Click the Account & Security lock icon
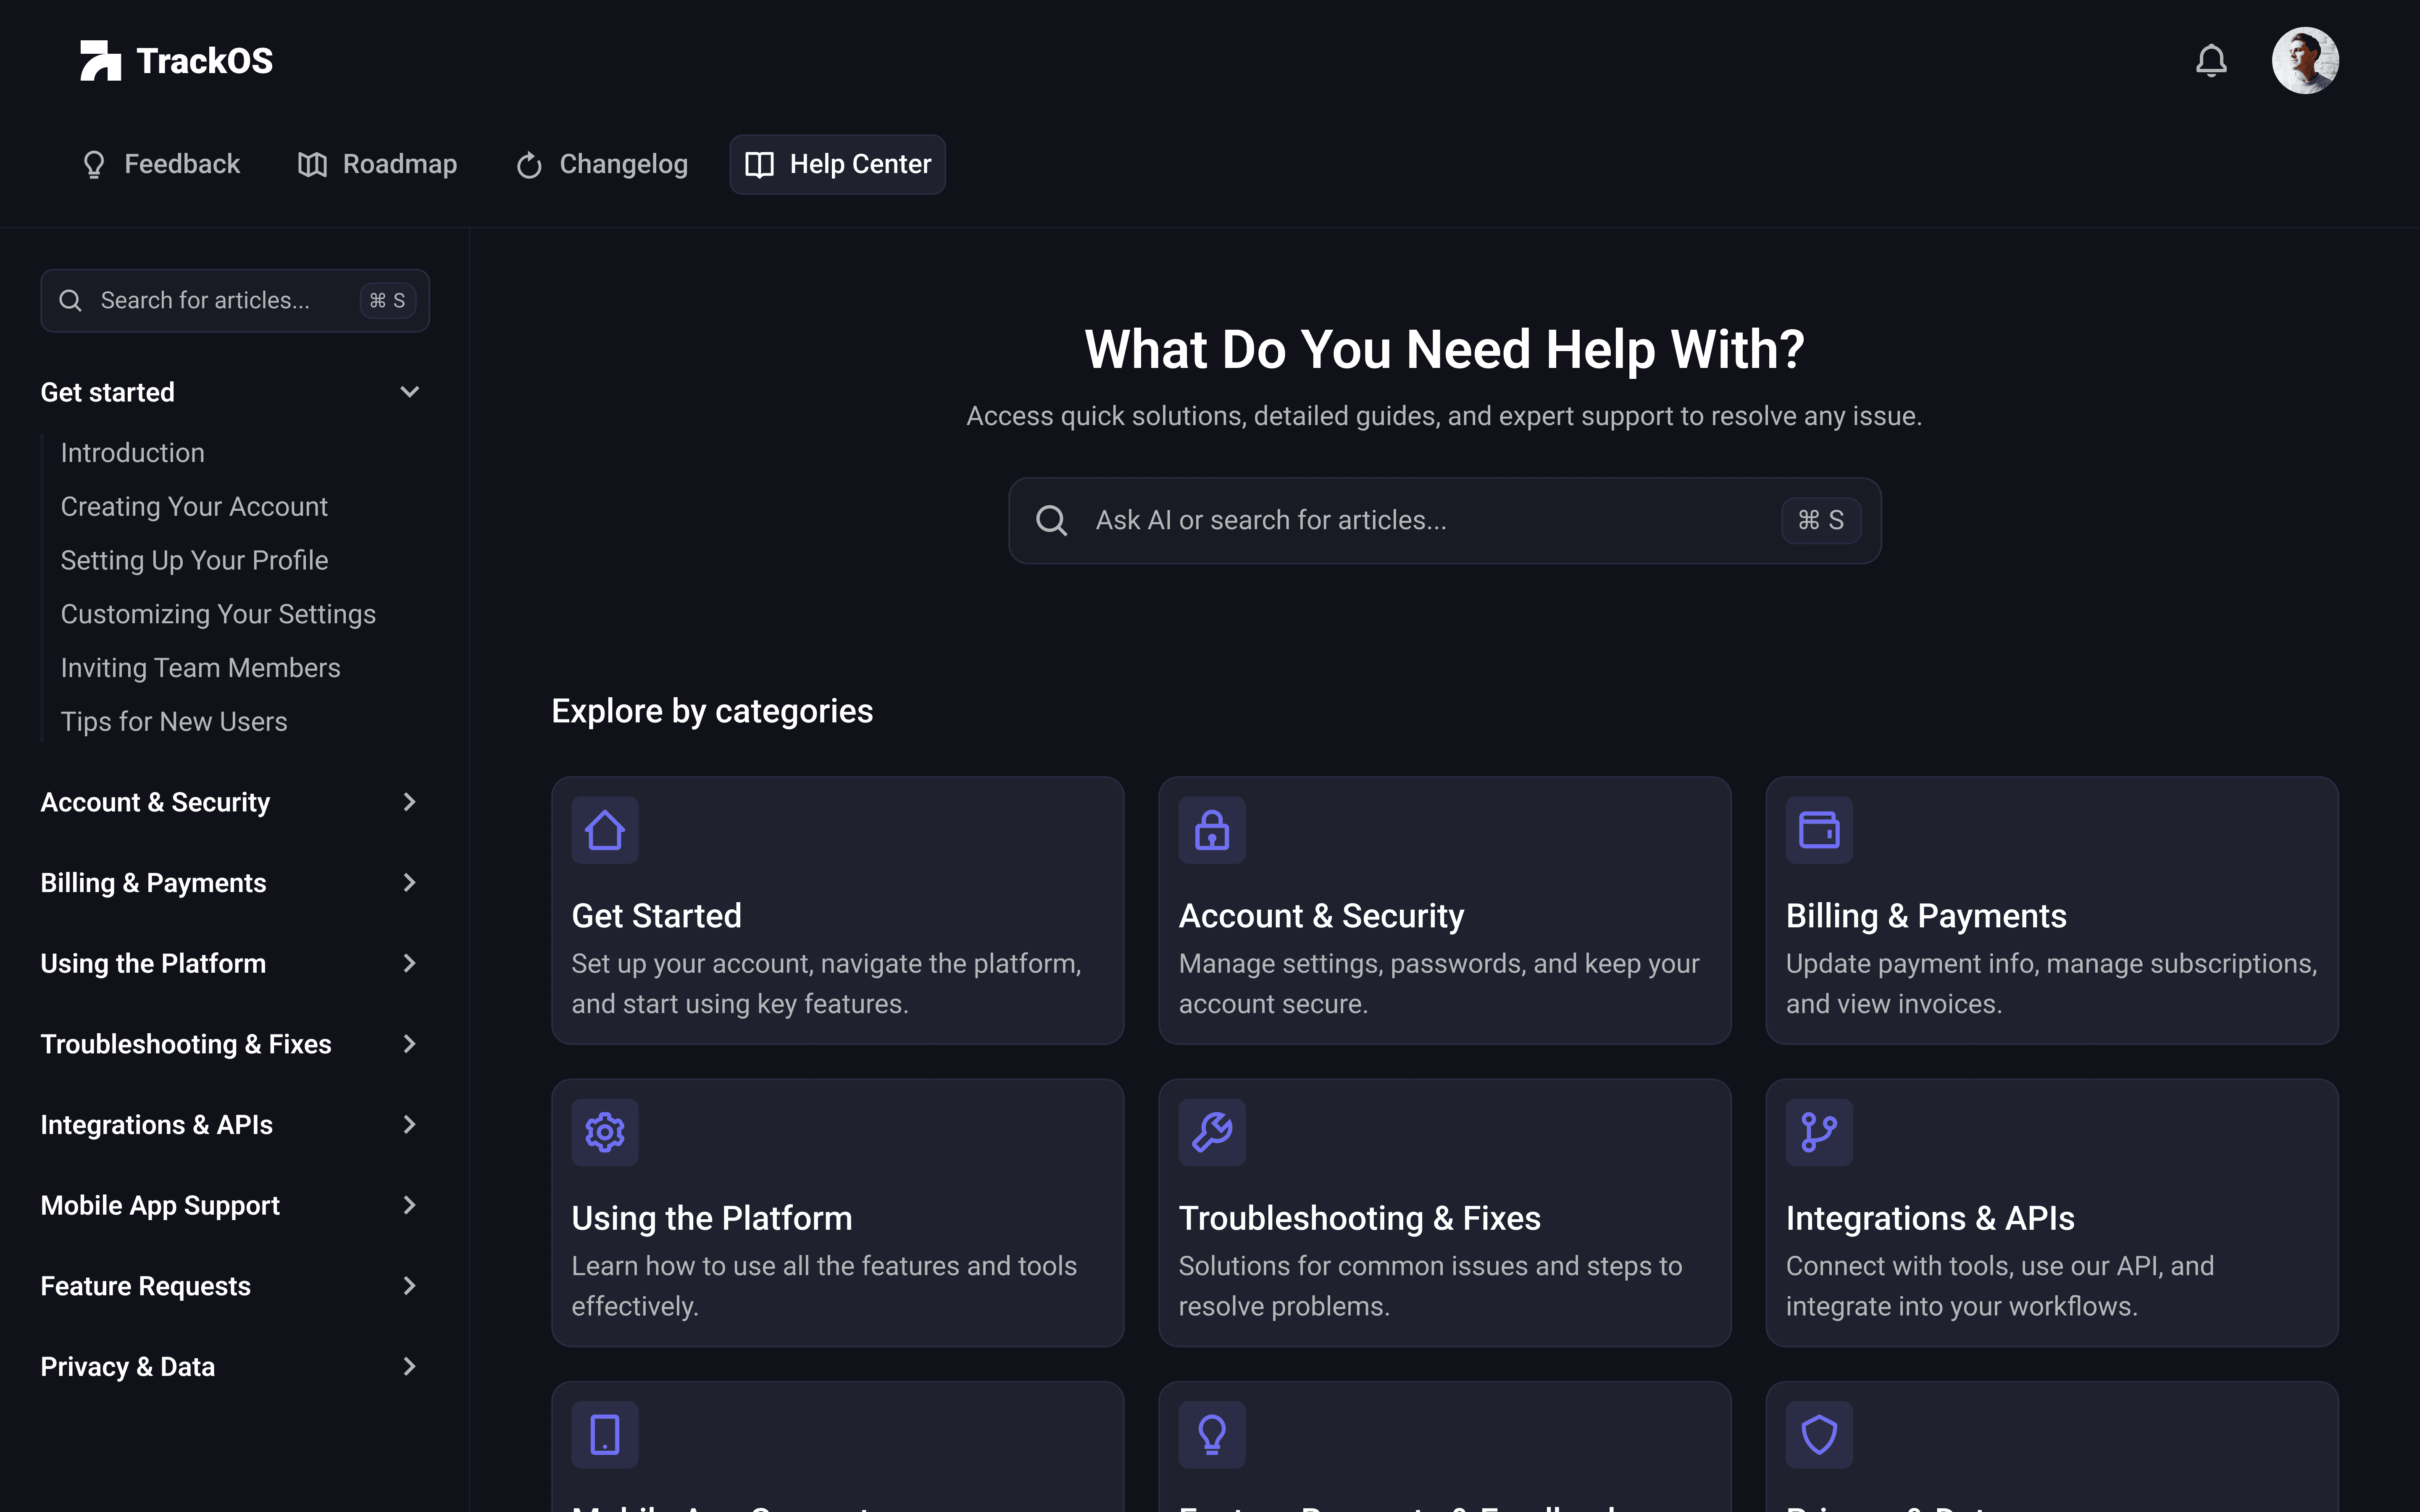 (x=1212, y=830)
